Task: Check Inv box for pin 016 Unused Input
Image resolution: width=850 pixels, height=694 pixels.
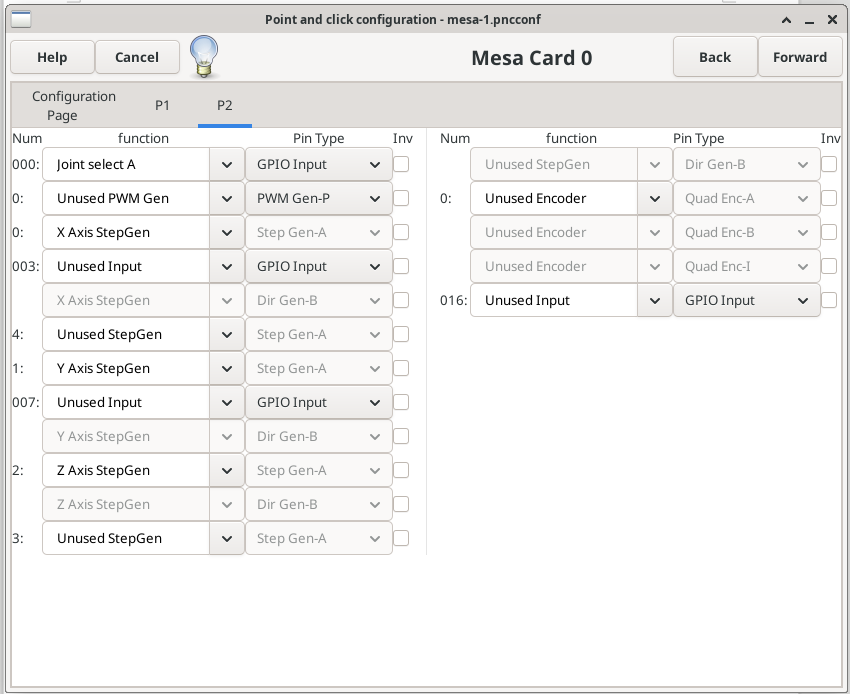Action: pyautogui.click(x=829, y=300)
